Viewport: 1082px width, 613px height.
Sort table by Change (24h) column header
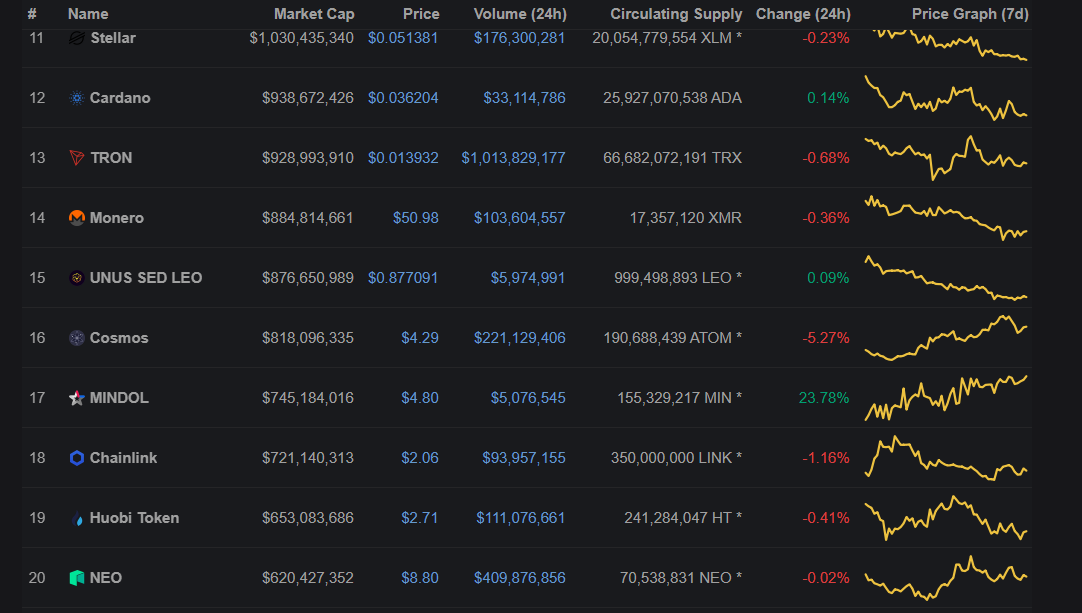coord(803,14)
